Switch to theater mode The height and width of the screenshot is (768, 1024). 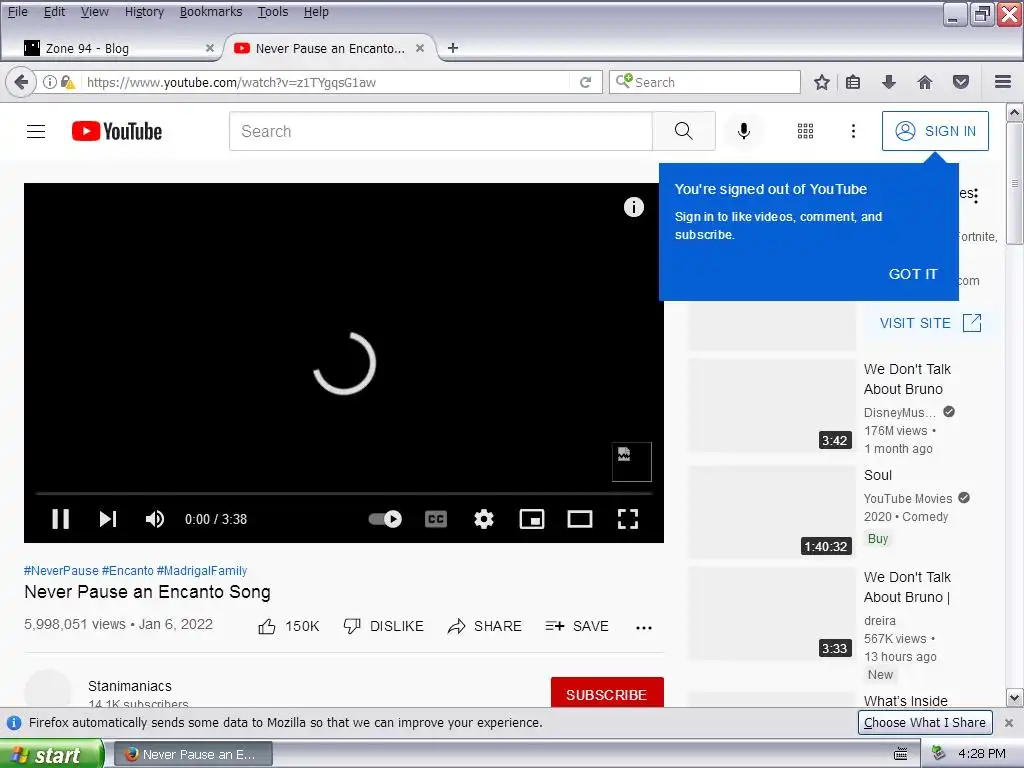click(580, 519)
